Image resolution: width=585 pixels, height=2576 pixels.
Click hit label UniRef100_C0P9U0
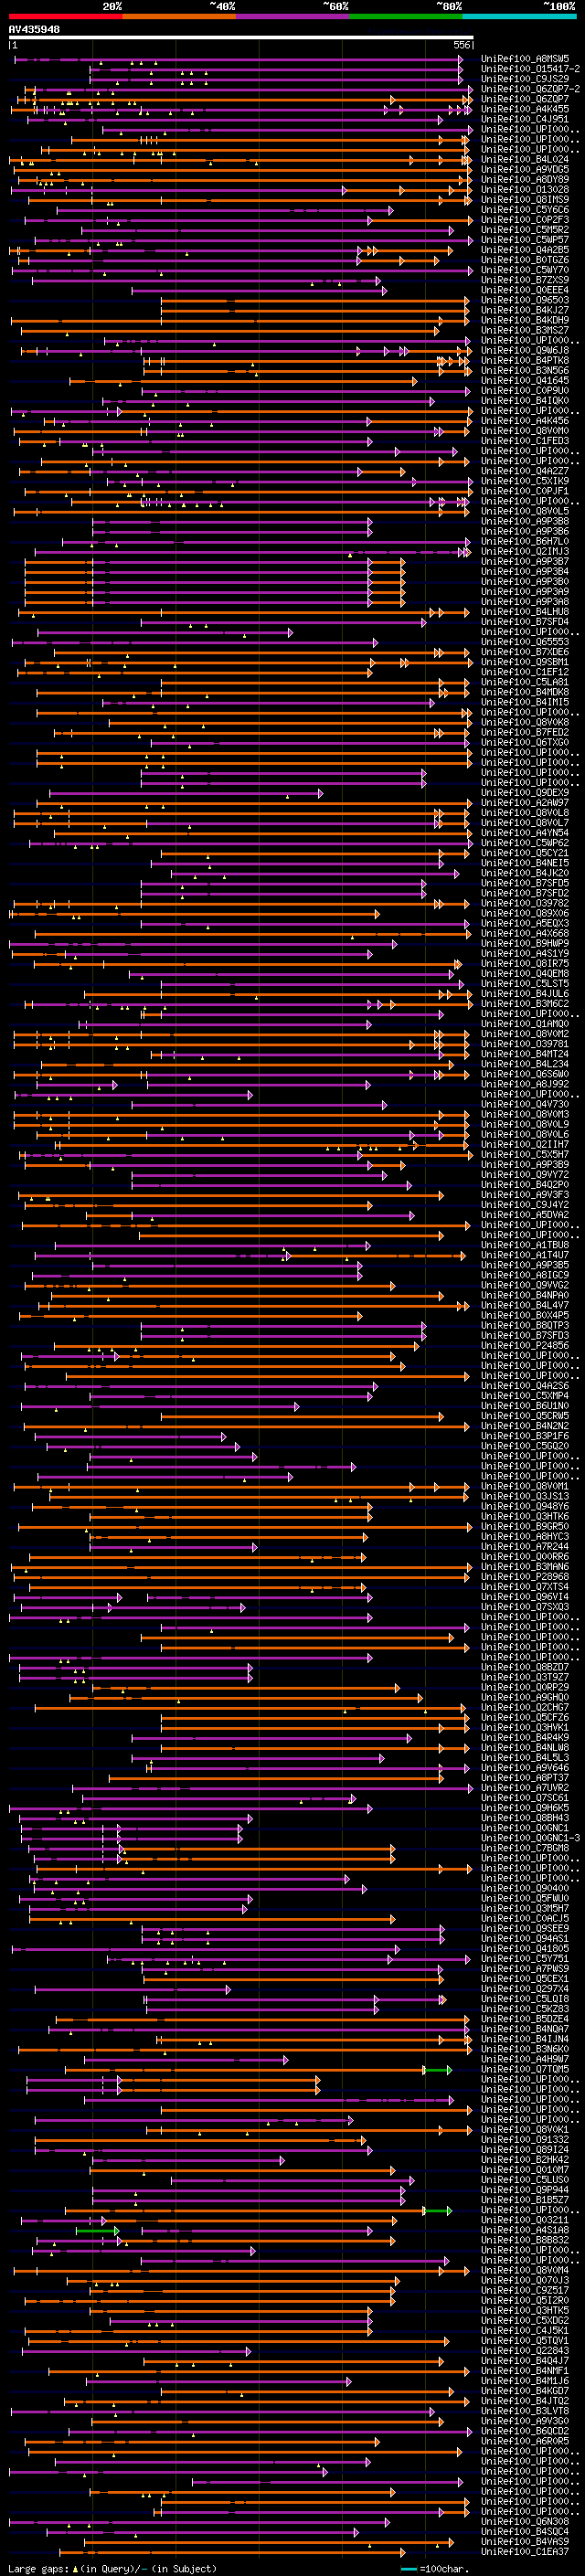525,390
